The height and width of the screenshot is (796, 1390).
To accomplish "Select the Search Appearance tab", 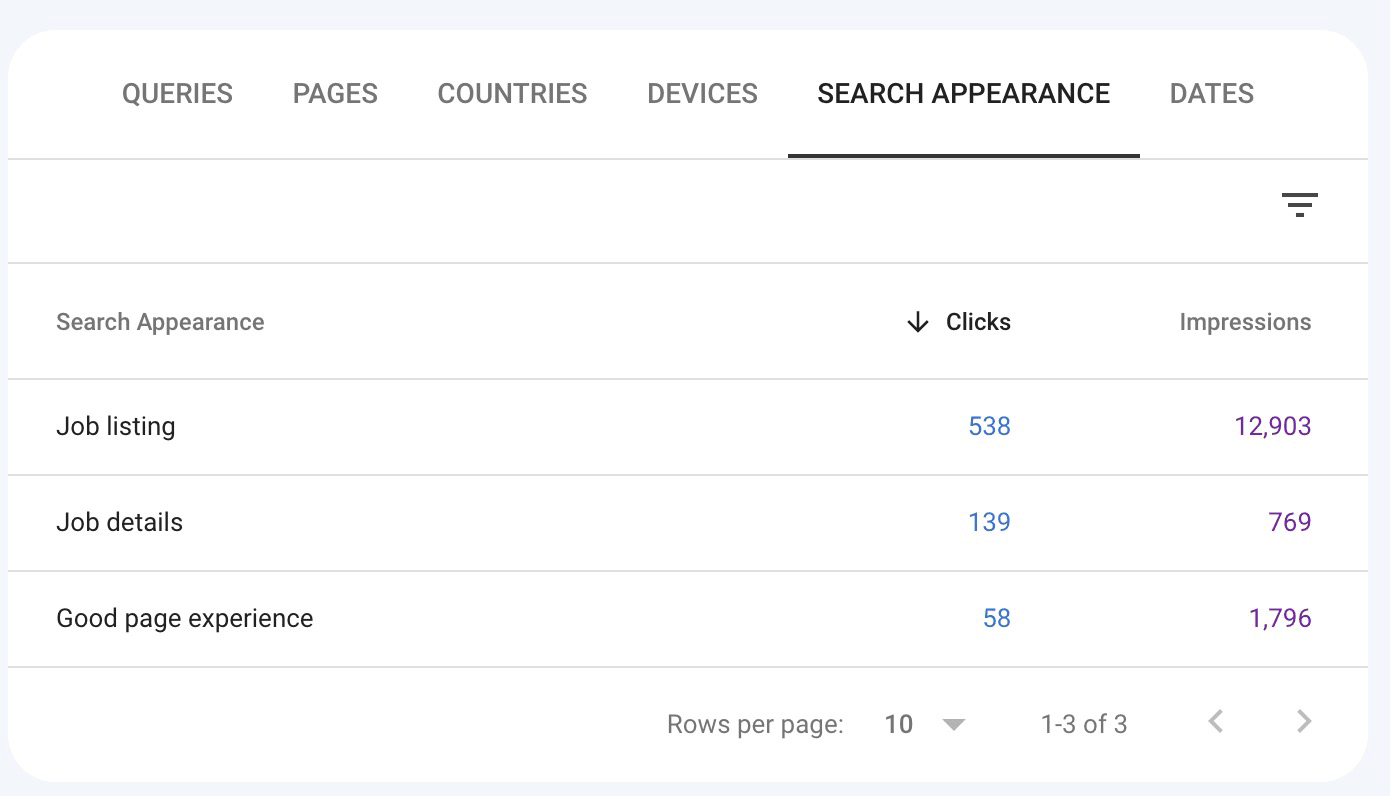I will [963, 94].
